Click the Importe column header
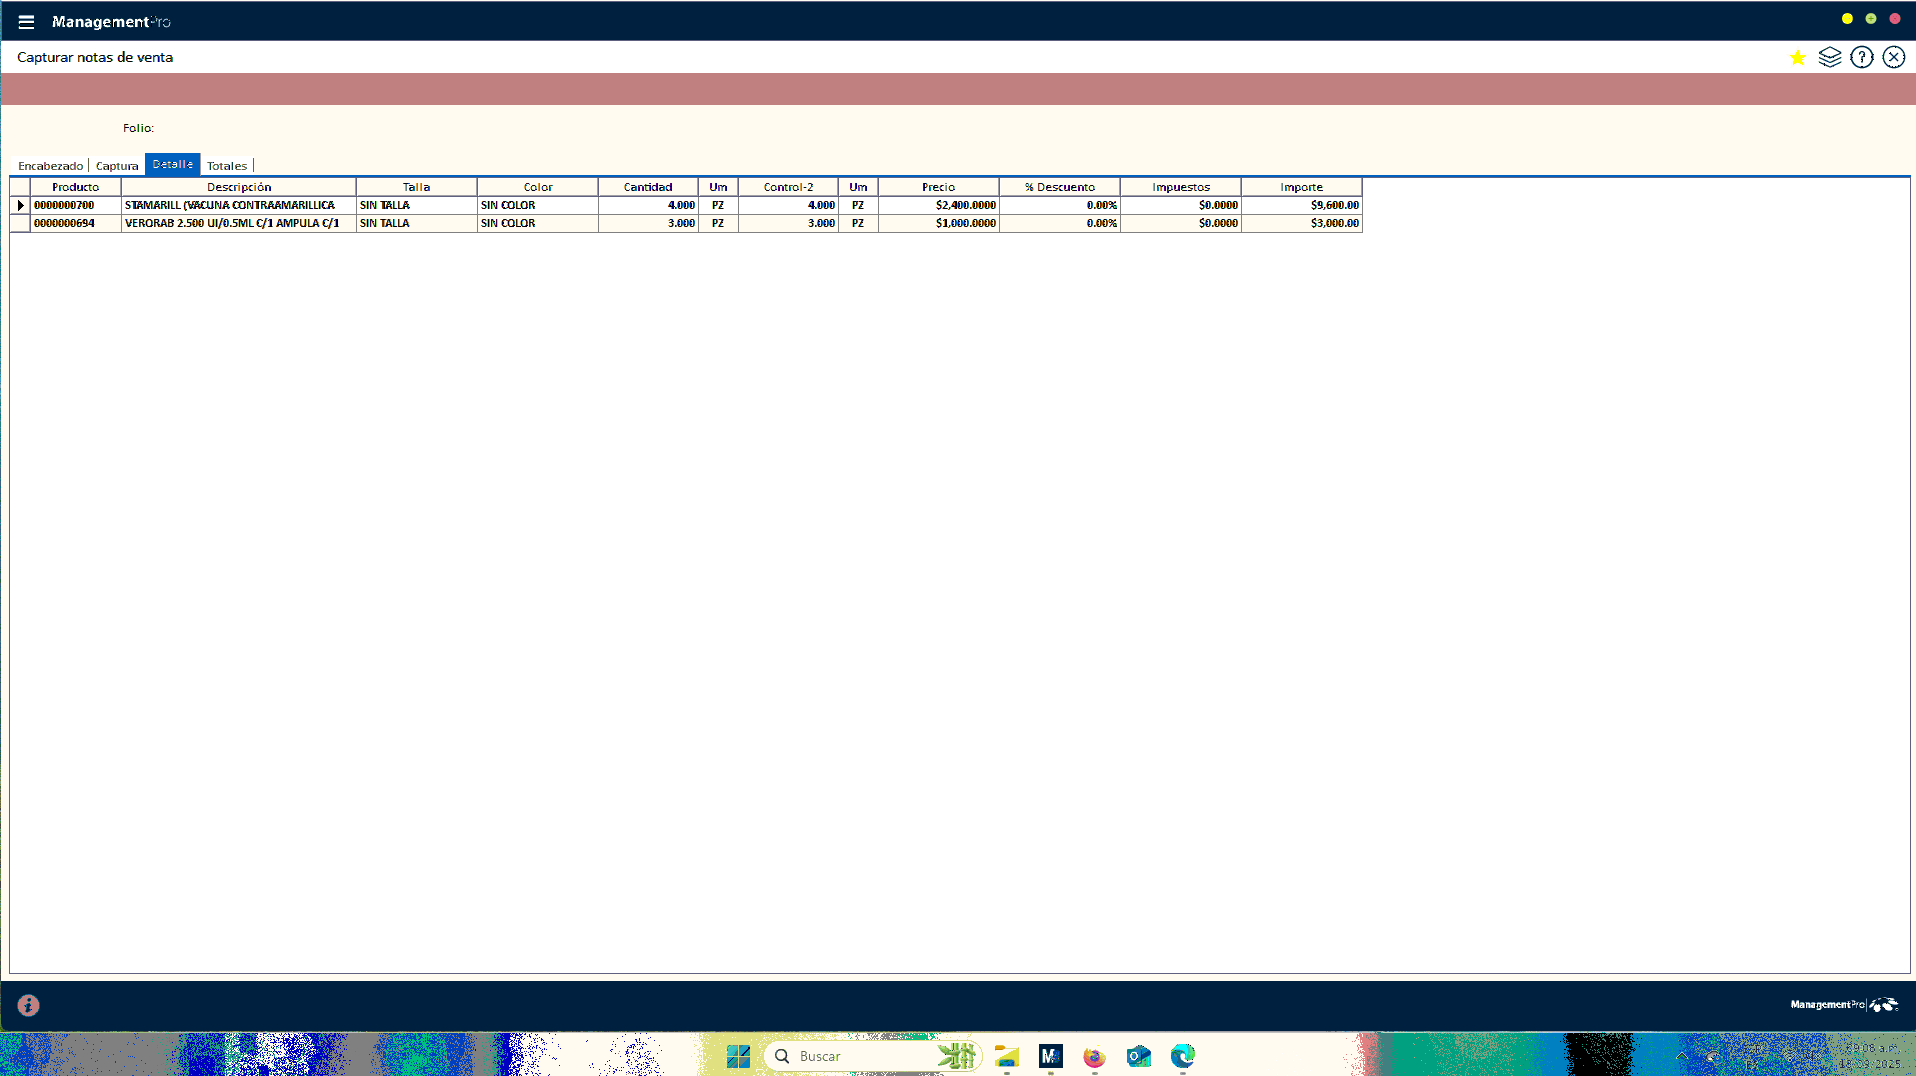The image size is (1916, 1076). tap(1301, 187)
